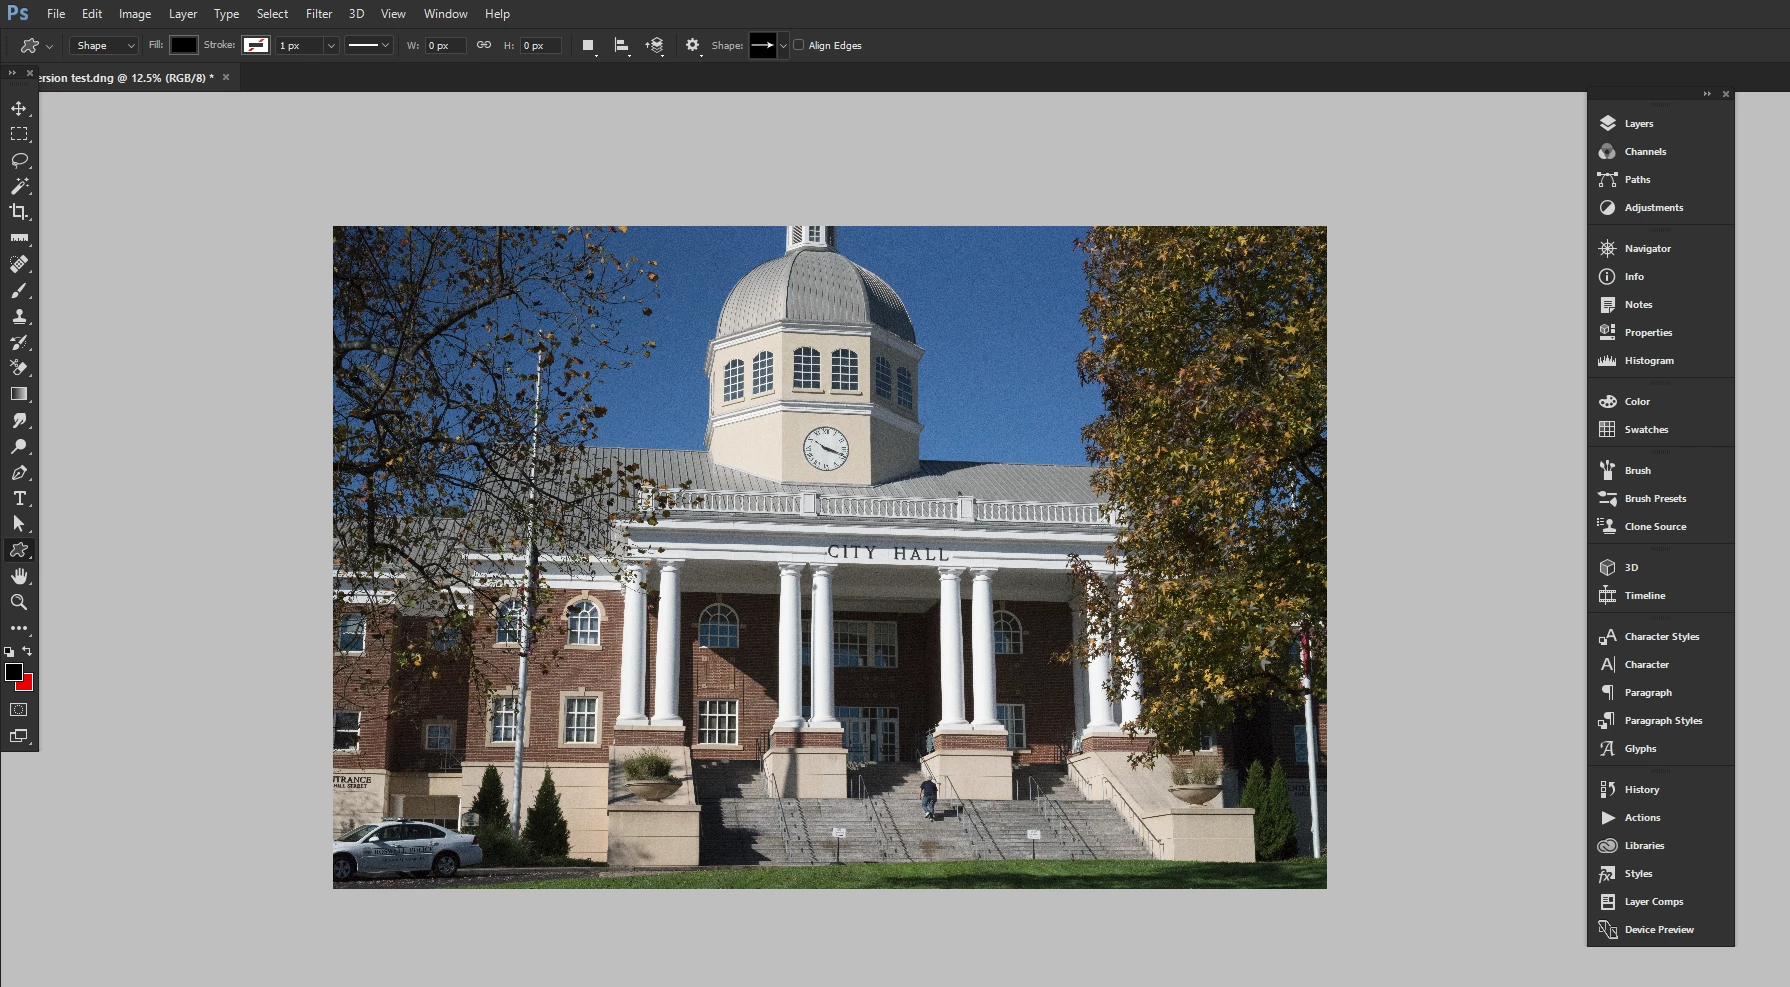The image size is (1790, 987).
Task: Select the Move tool
Action: [19, 108]
